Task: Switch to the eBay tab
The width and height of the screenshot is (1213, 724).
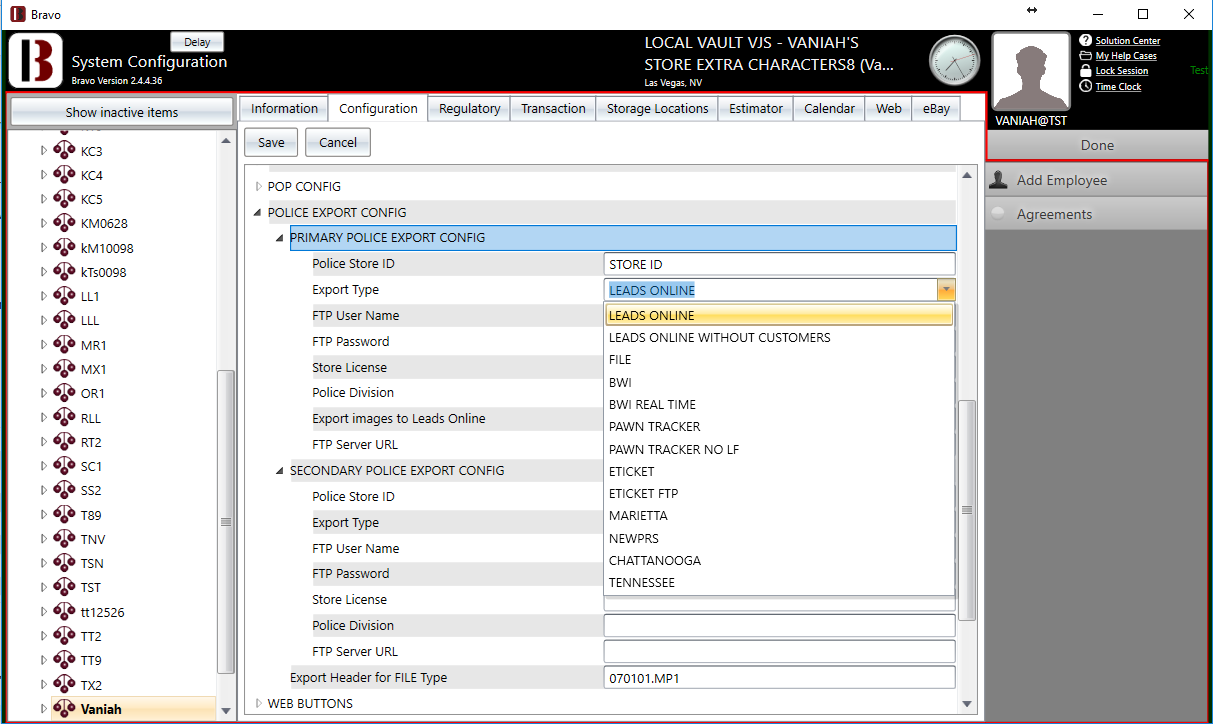Action: (936, 108)
